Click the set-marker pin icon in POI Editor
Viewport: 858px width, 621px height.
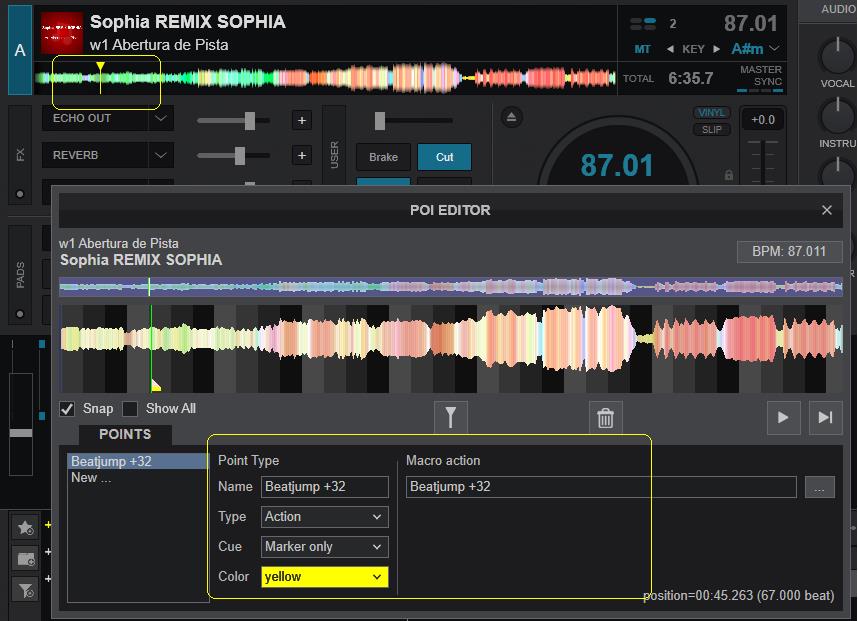450,417
